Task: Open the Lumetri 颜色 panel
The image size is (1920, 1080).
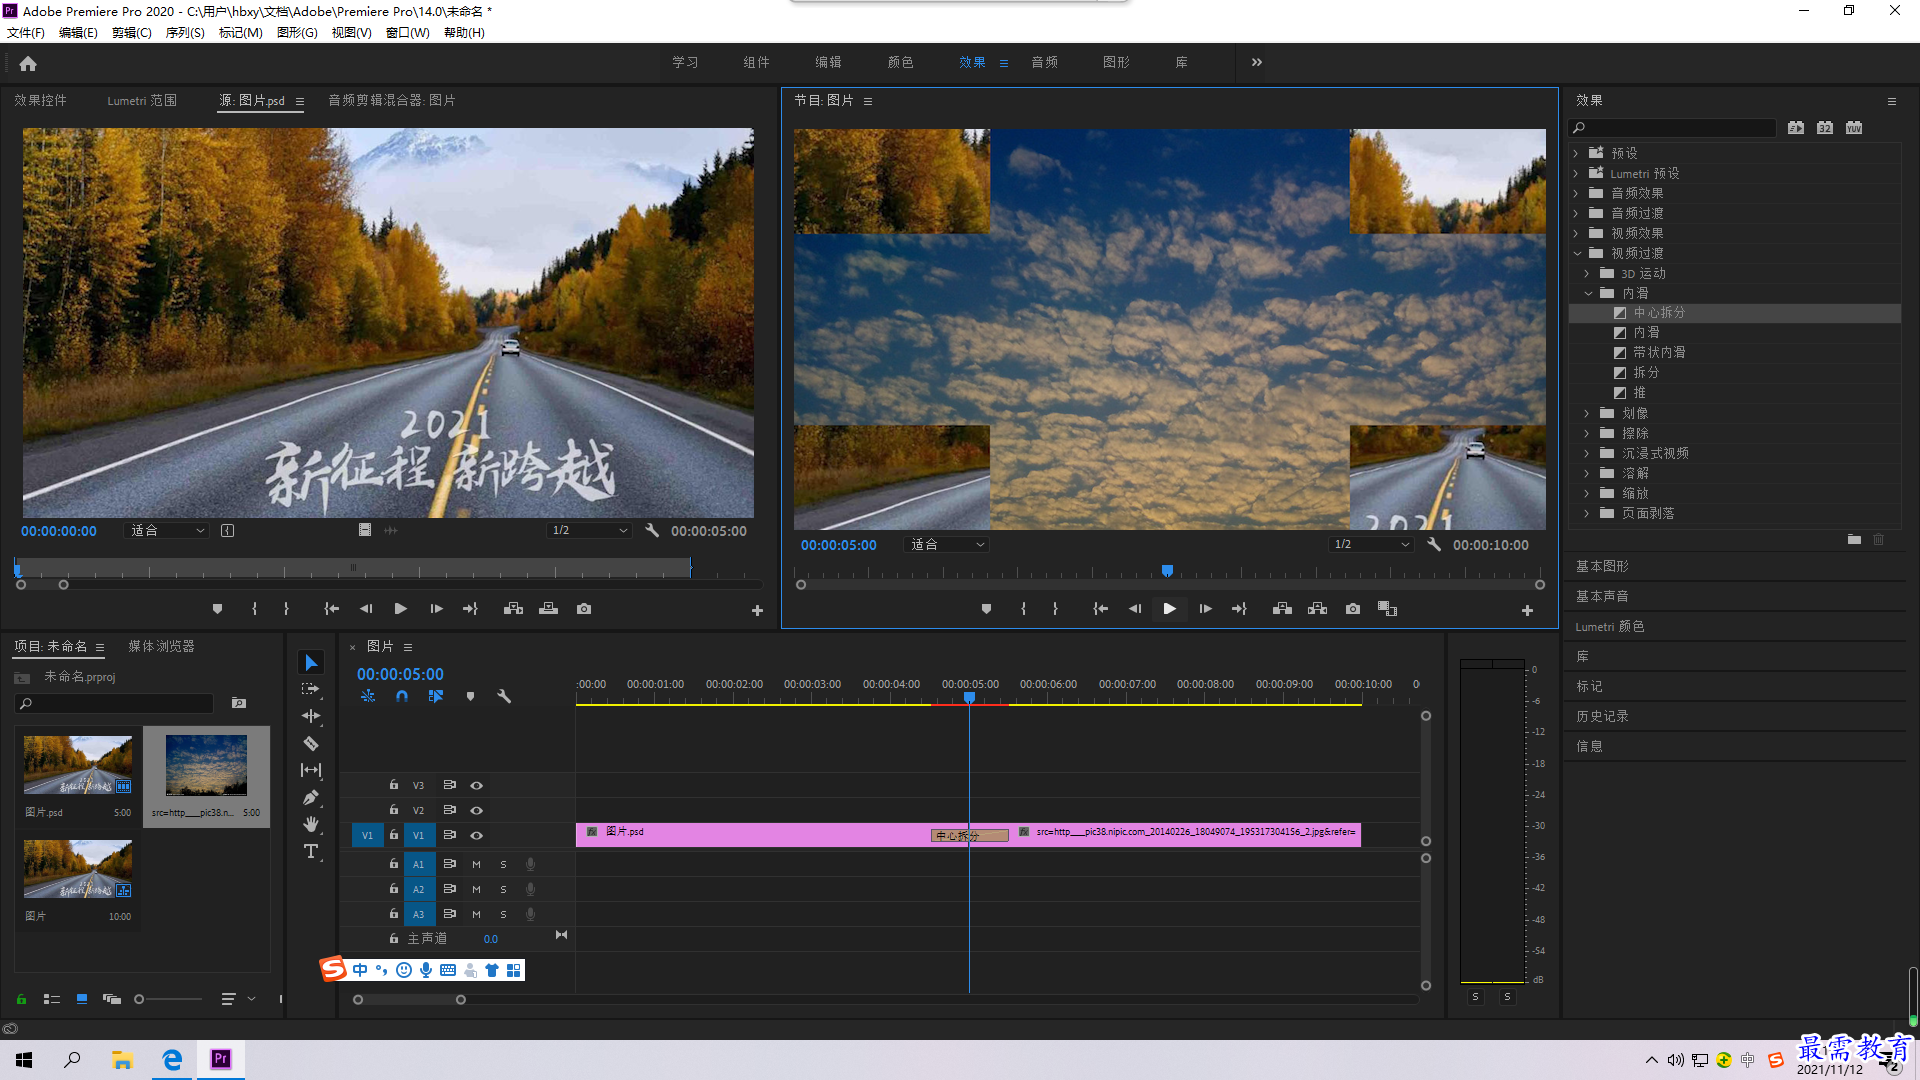Action: [1610, 626]
